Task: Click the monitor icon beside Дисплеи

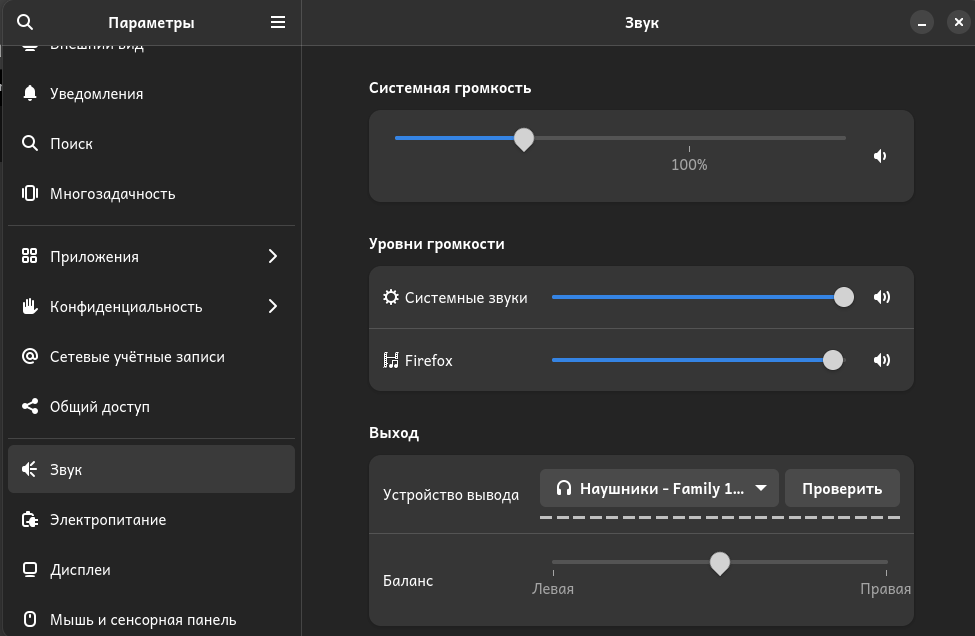Action: [30, 569]
